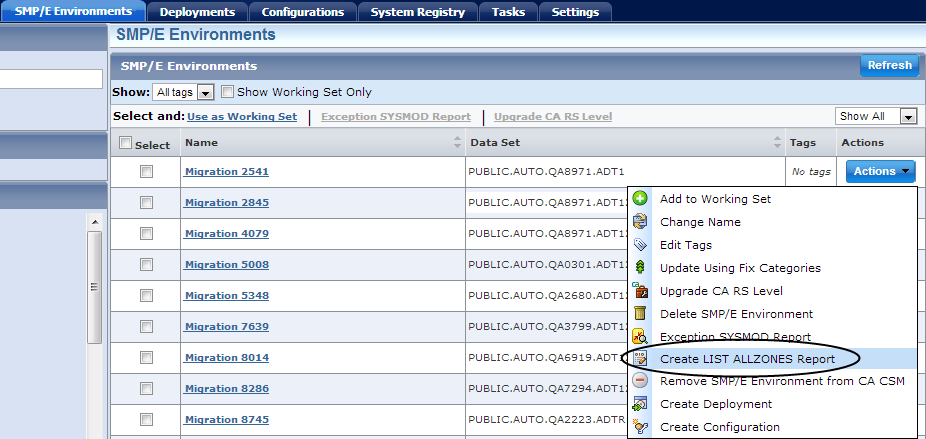Switch to the Configurations tab
Screen dimensions: 926x439
(x=303, y=12)
